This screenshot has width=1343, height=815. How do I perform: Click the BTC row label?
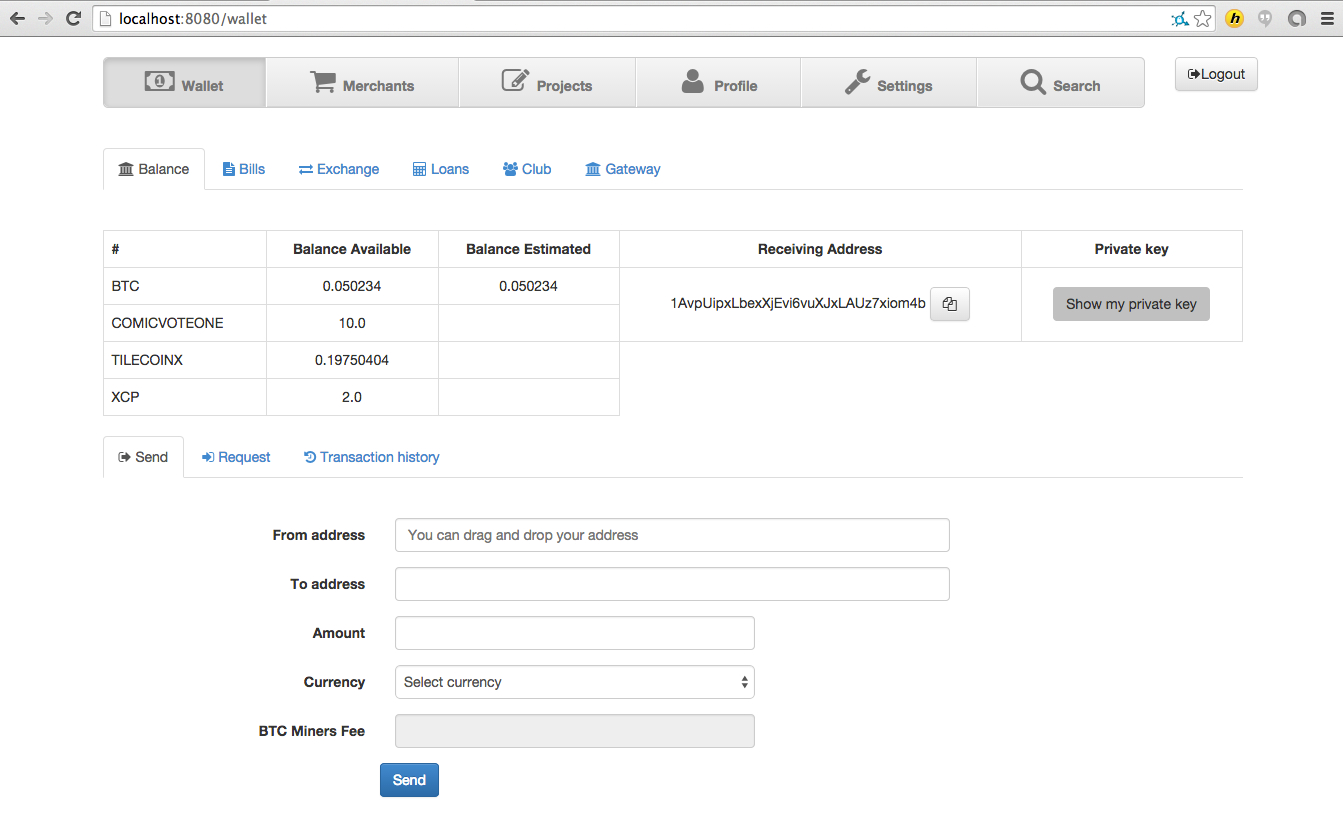[x=126, y=286]
